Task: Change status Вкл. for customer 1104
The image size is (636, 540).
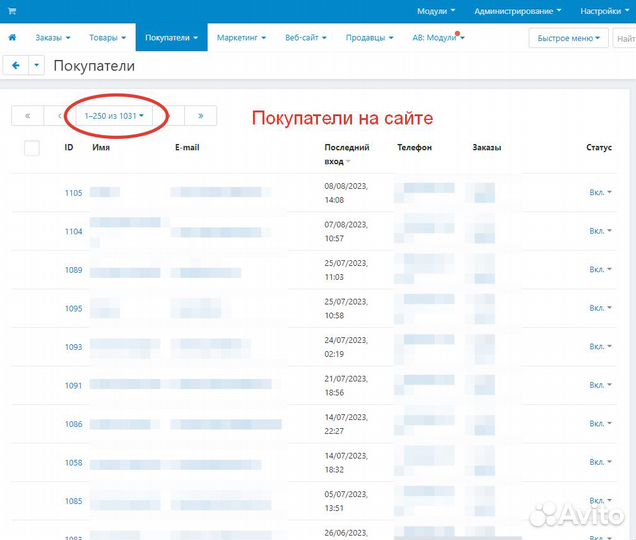Action: (600, 231)
